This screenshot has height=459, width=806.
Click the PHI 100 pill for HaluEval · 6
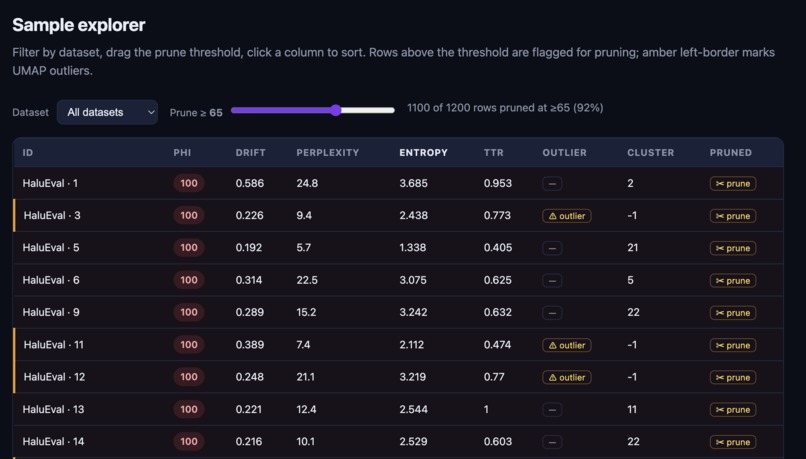click(189, 280)
